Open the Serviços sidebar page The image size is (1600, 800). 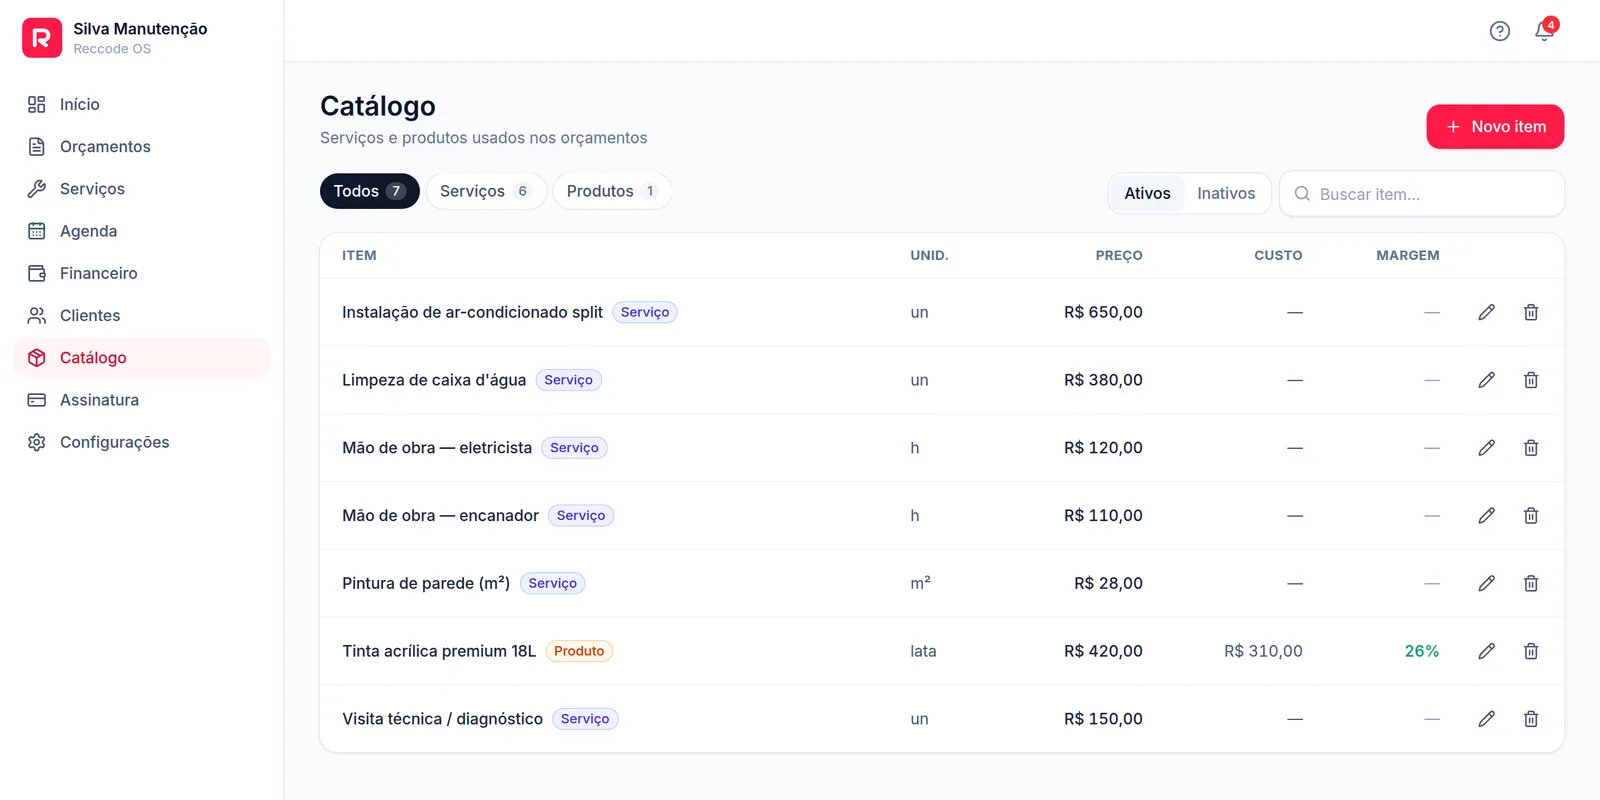click(142, 189)
